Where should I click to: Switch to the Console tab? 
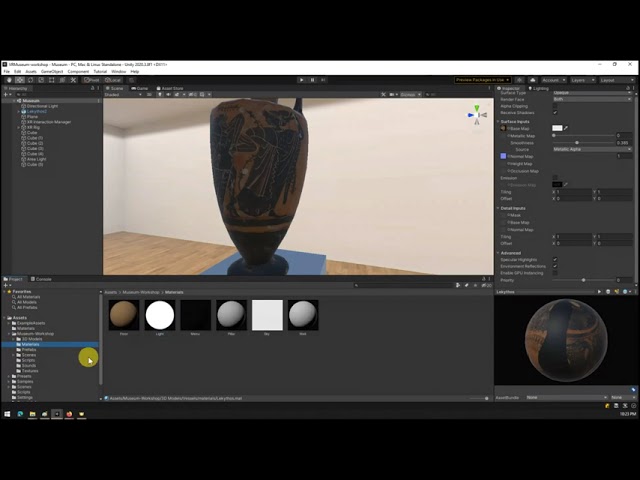[41, 279]
